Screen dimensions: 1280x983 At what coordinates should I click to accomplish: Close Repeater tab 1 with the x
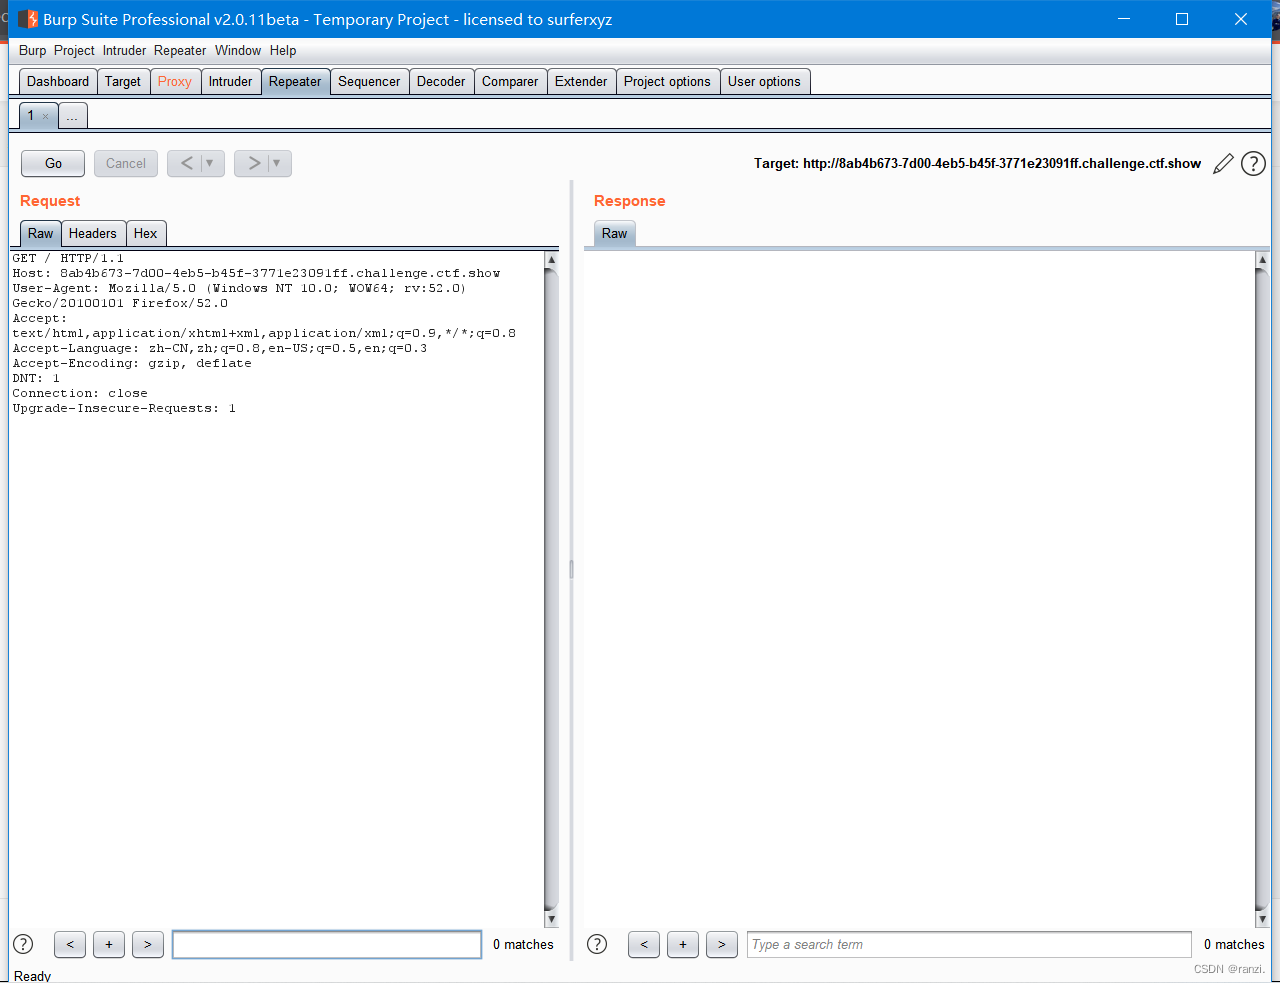[46, 116]
